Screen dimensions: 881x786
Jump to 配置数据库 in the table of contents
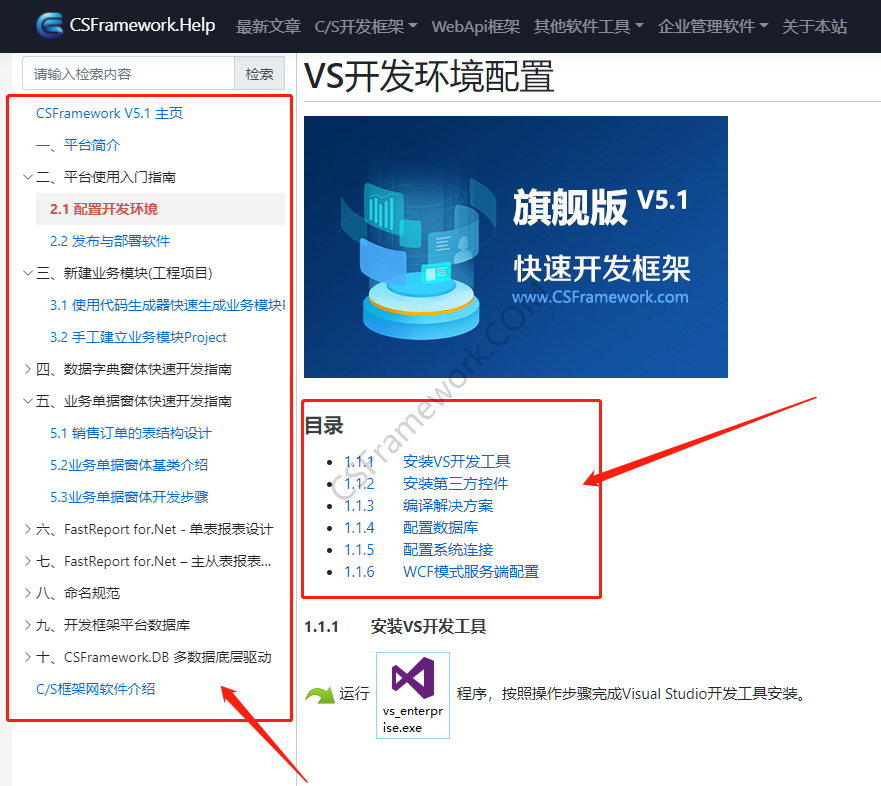(x=440, y=528)
